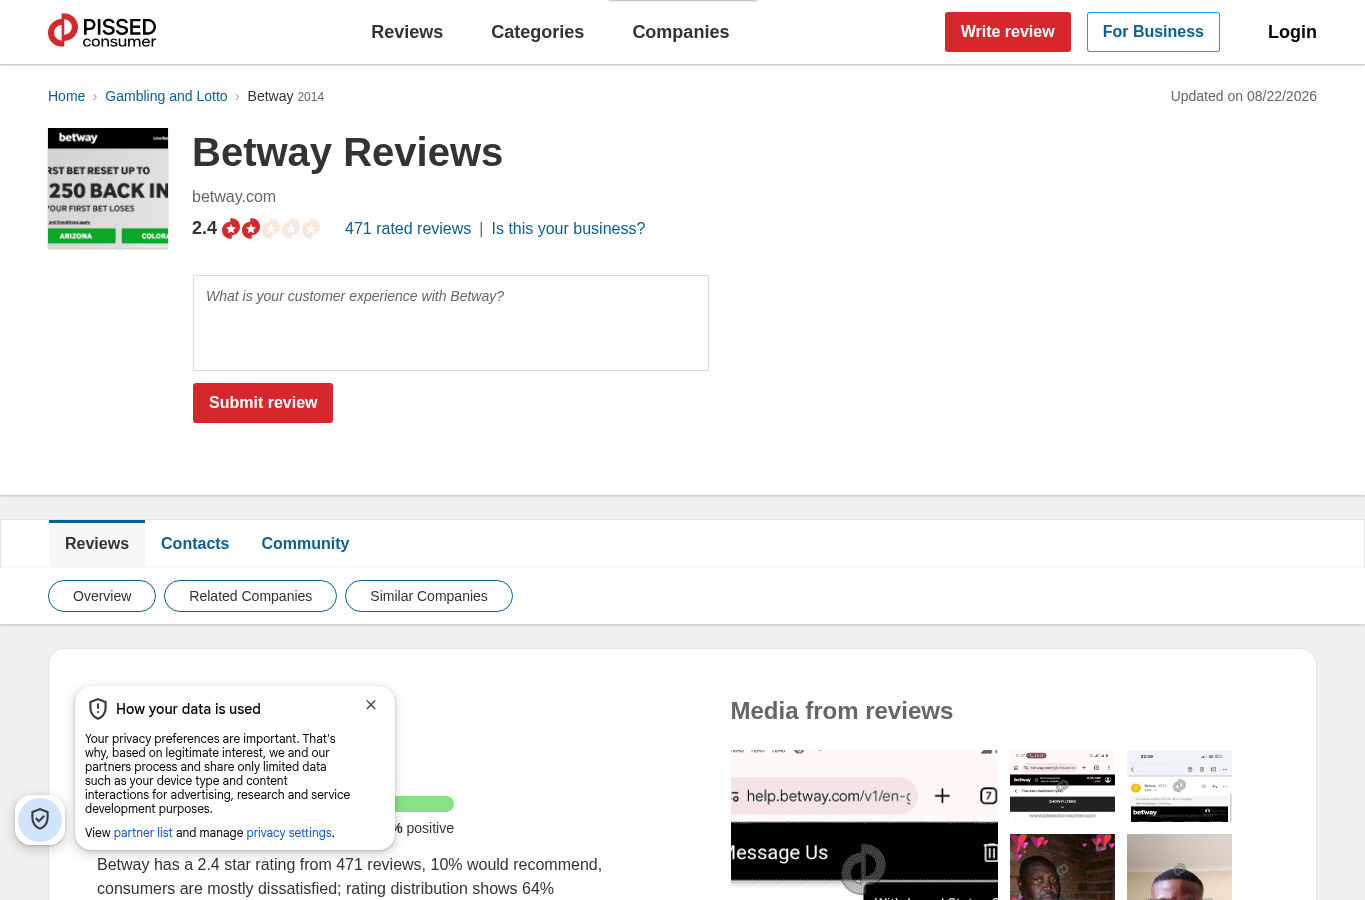
Task: Go to Home breadcrumb
Action: point(66,96)
